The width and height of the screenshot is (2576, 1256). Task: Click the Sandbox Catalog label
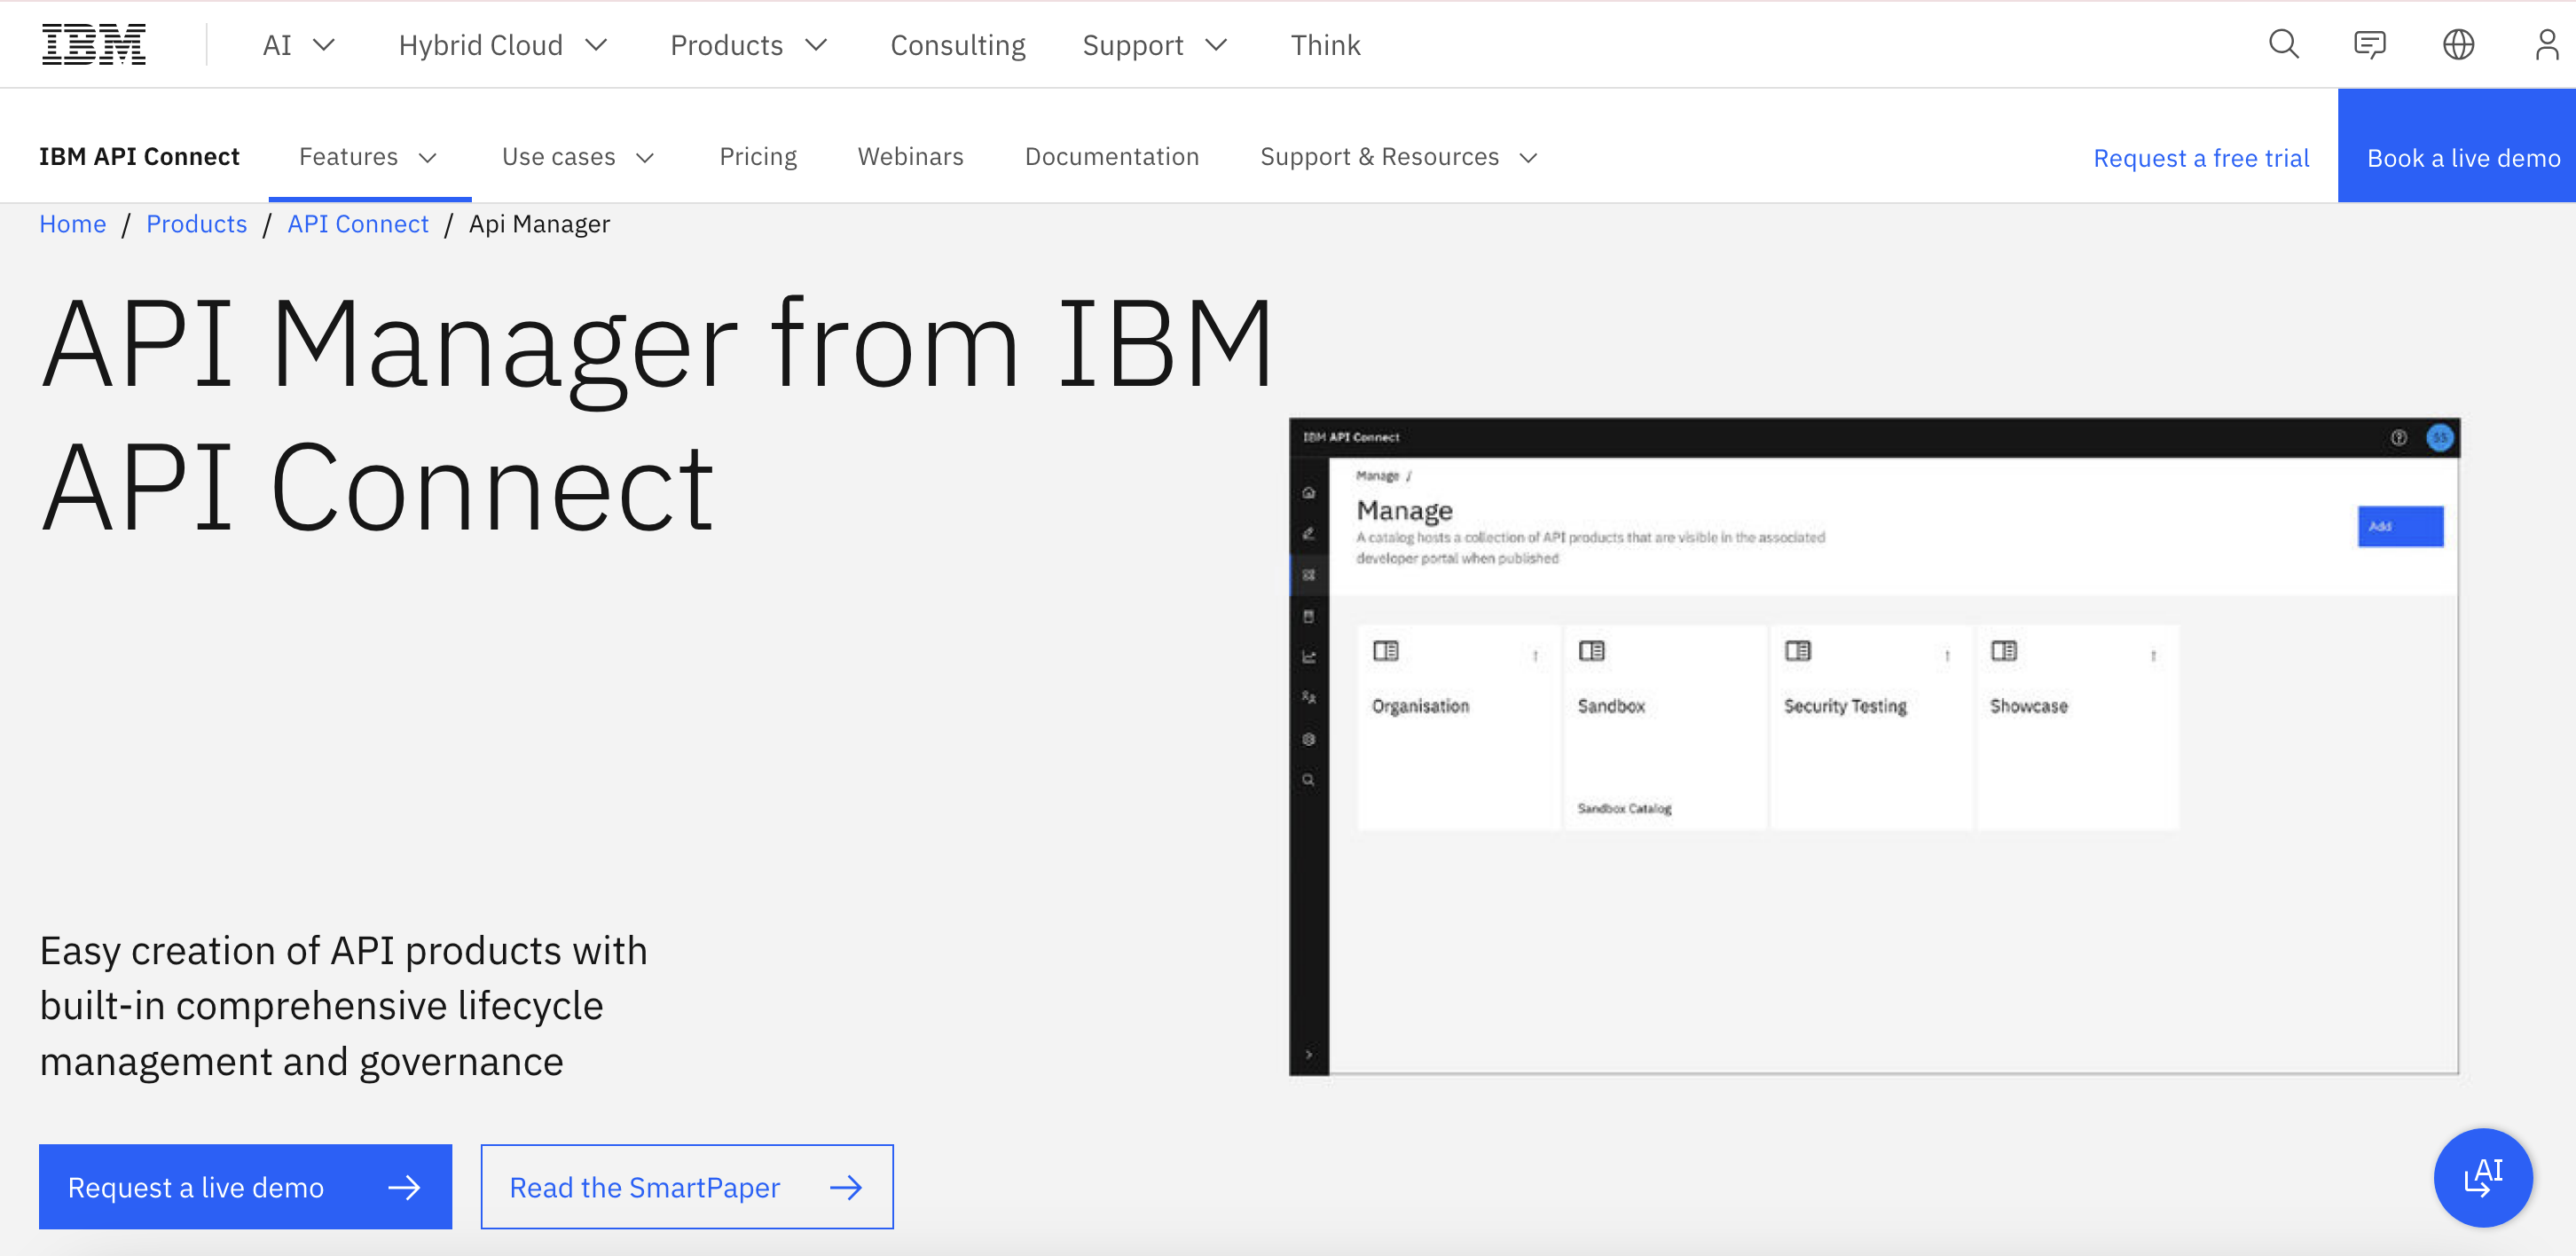click(x=1624, y=808)
